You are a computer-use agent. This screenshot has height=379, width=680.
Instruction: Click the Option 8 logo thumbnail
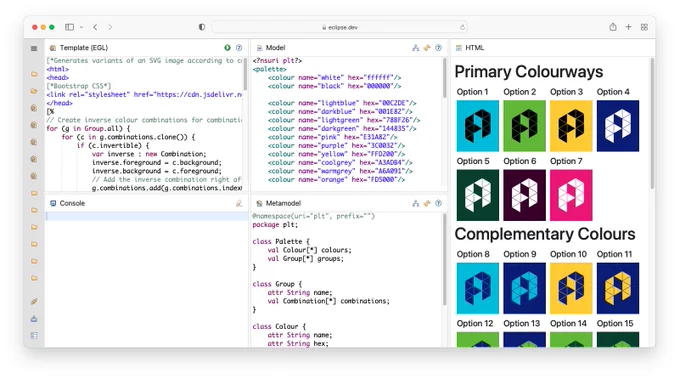477,288
